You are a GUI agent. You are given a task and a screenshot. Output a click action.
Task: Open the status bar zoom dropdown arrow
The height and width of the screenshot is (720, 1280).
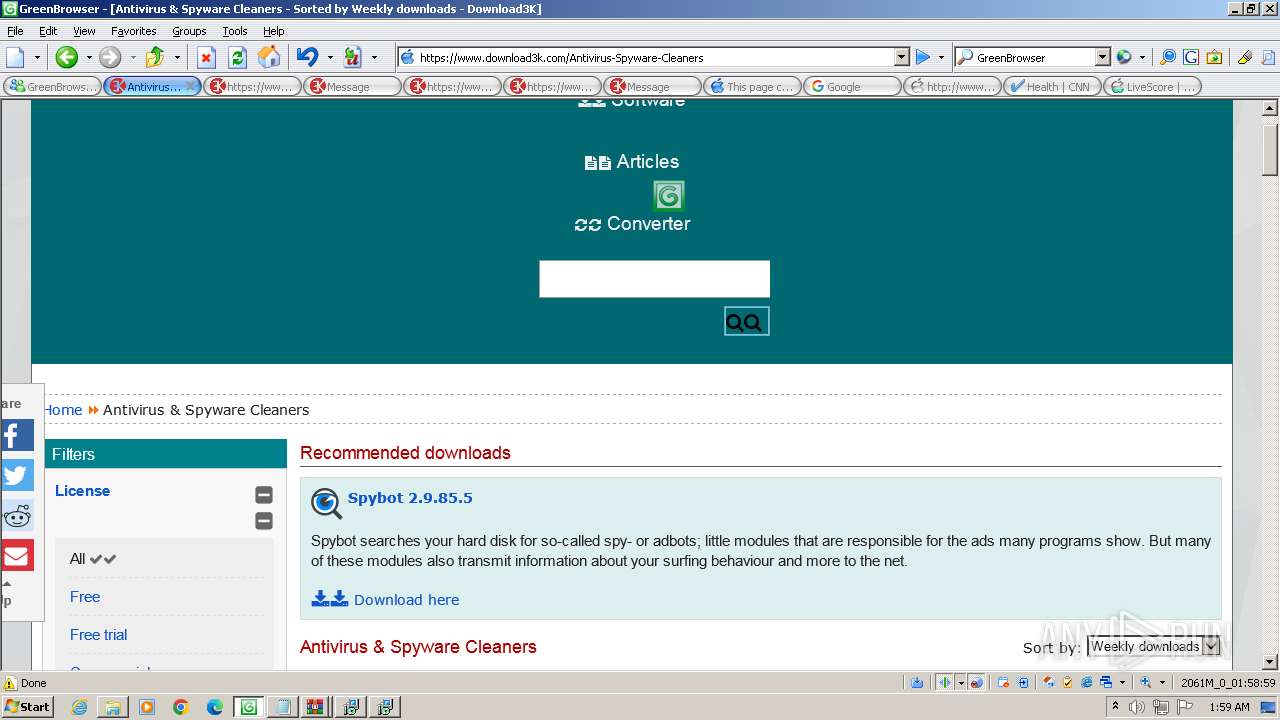[x=1162, y=682]
